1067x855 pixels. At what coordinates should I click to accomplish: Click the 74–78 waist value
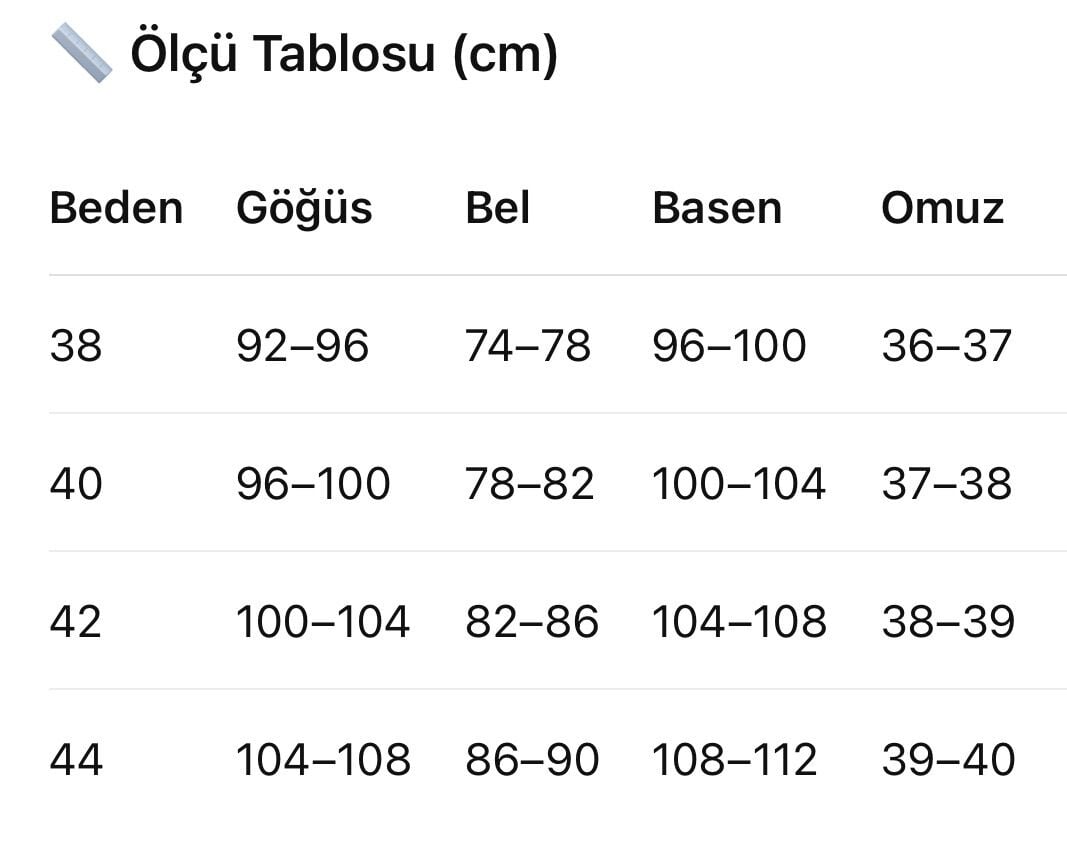click(x=527, y=346)
